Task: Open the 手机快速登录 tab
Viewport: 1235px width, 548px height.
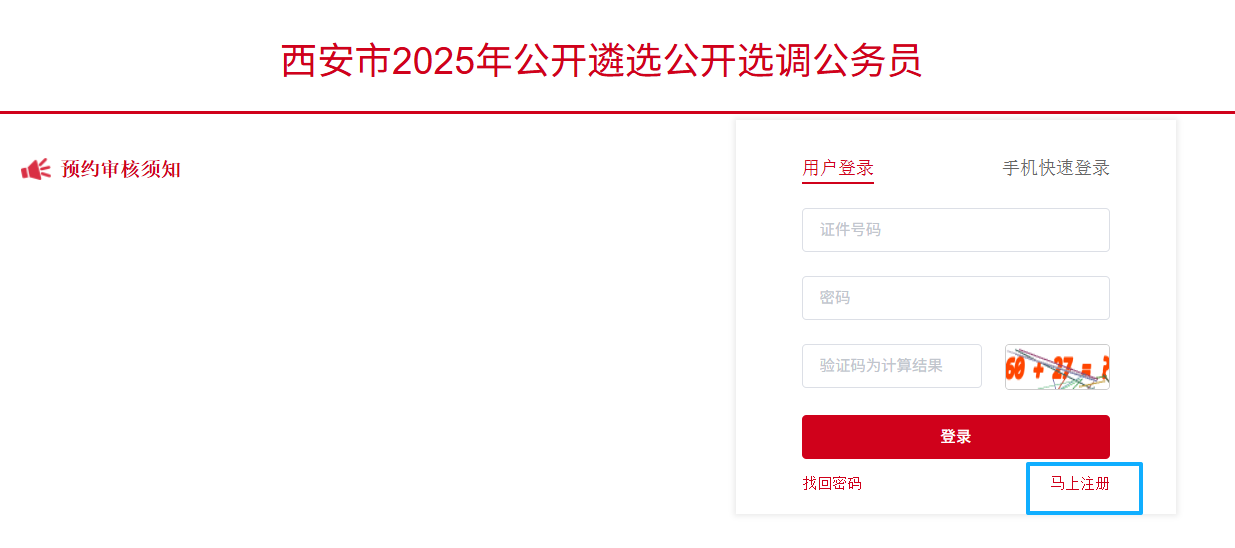Action: tap(1056, 168)
